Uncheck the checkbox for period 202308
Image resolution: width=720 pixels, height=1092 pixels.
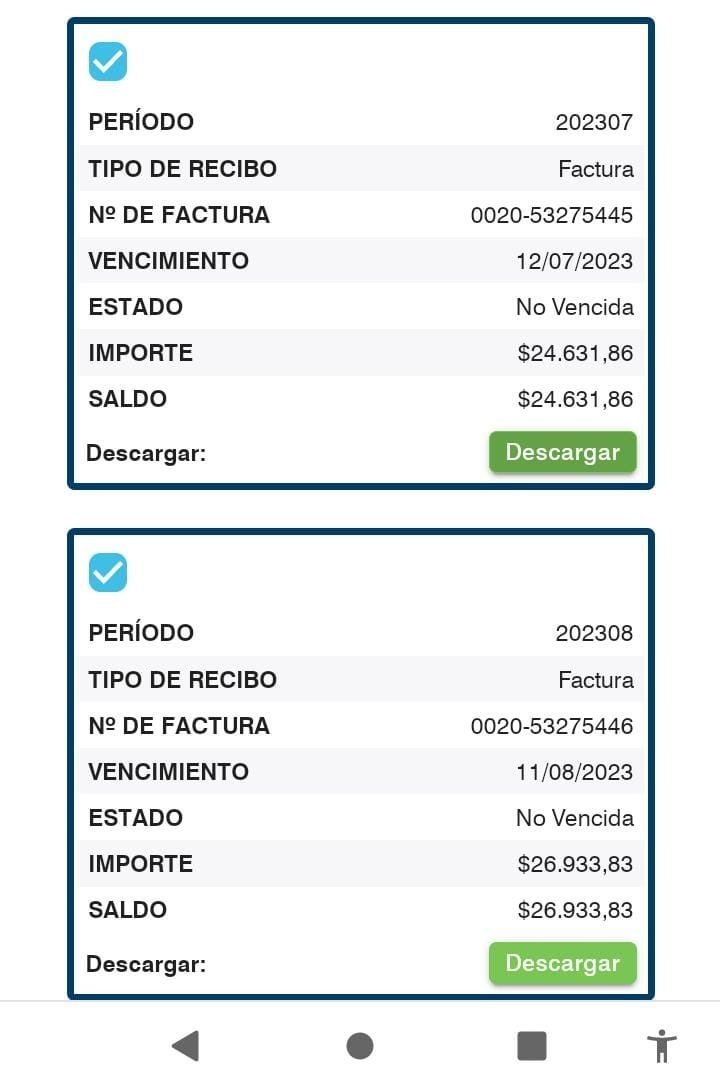108,572
